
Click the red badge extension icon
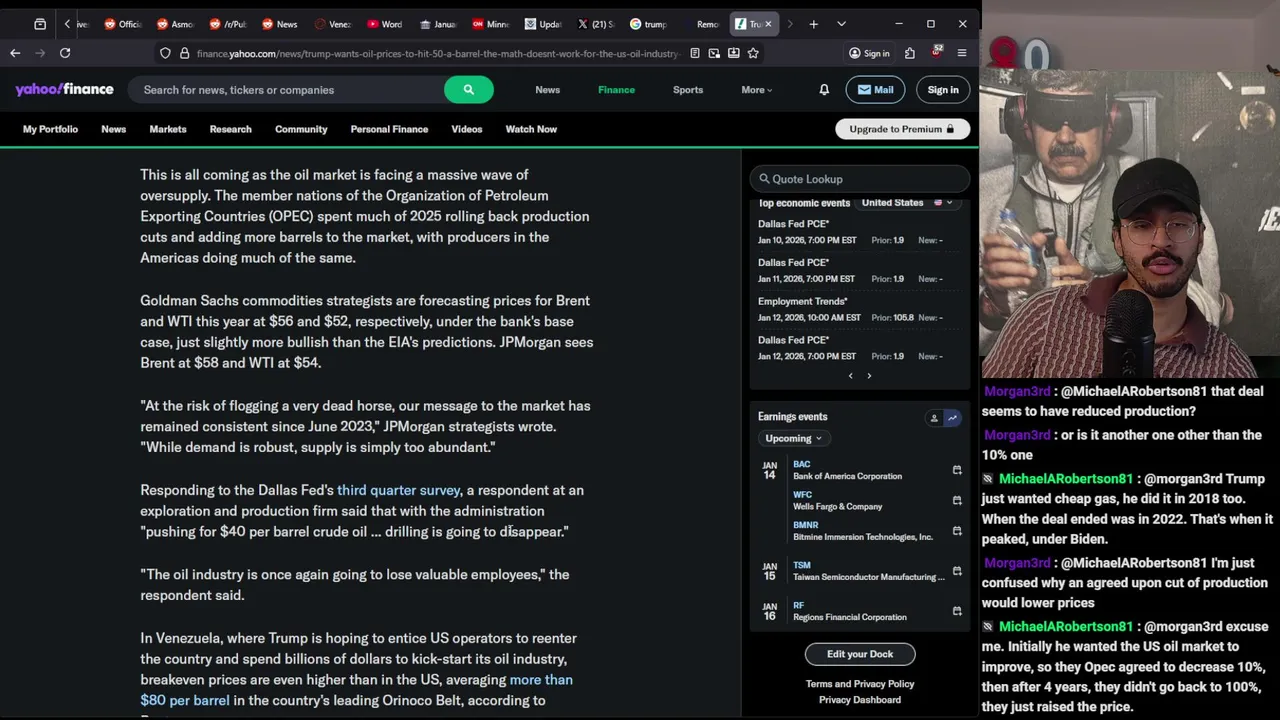coord(937,52)
